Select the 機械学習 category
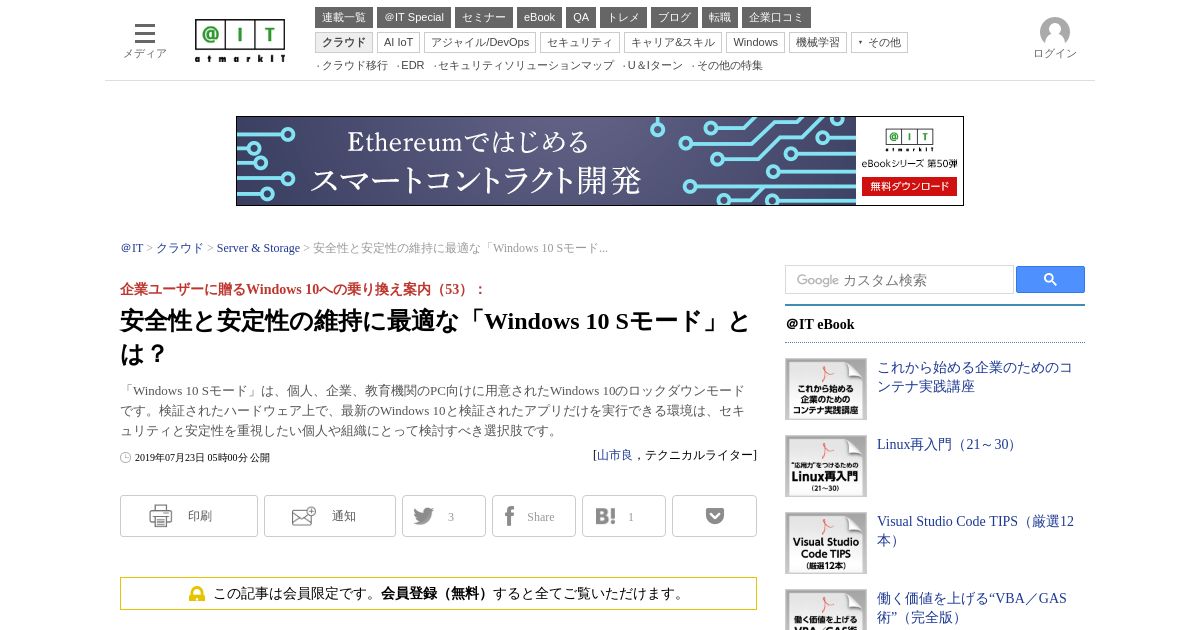 point(818,42)
